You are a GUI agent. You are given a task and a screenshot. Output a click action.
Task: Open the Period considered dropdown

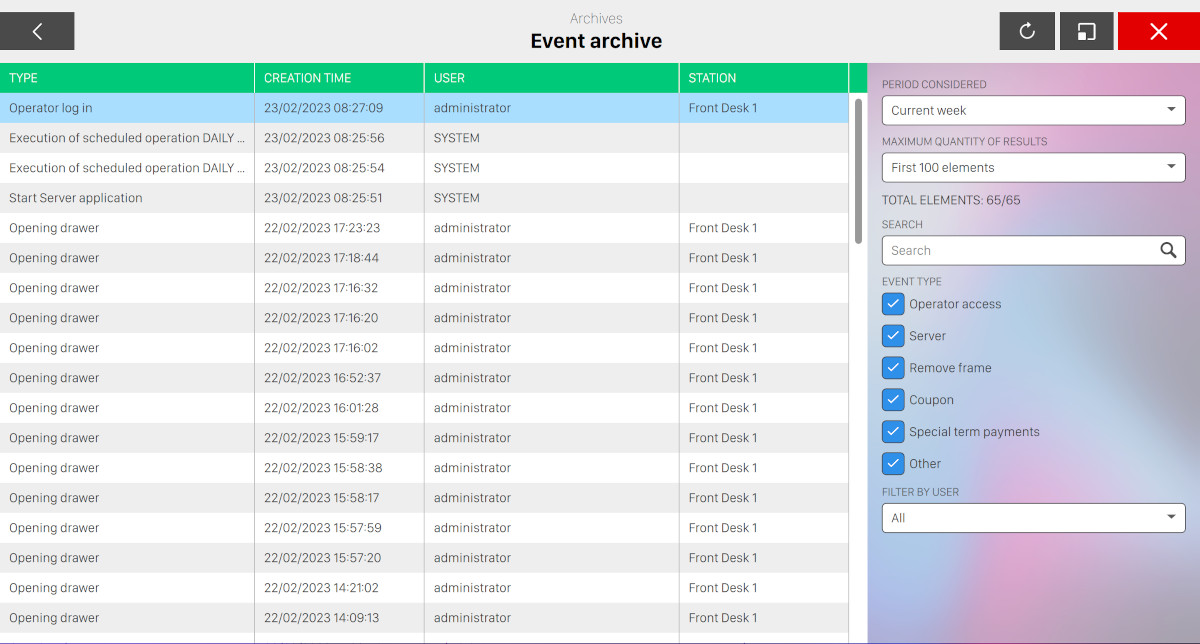1033,110
